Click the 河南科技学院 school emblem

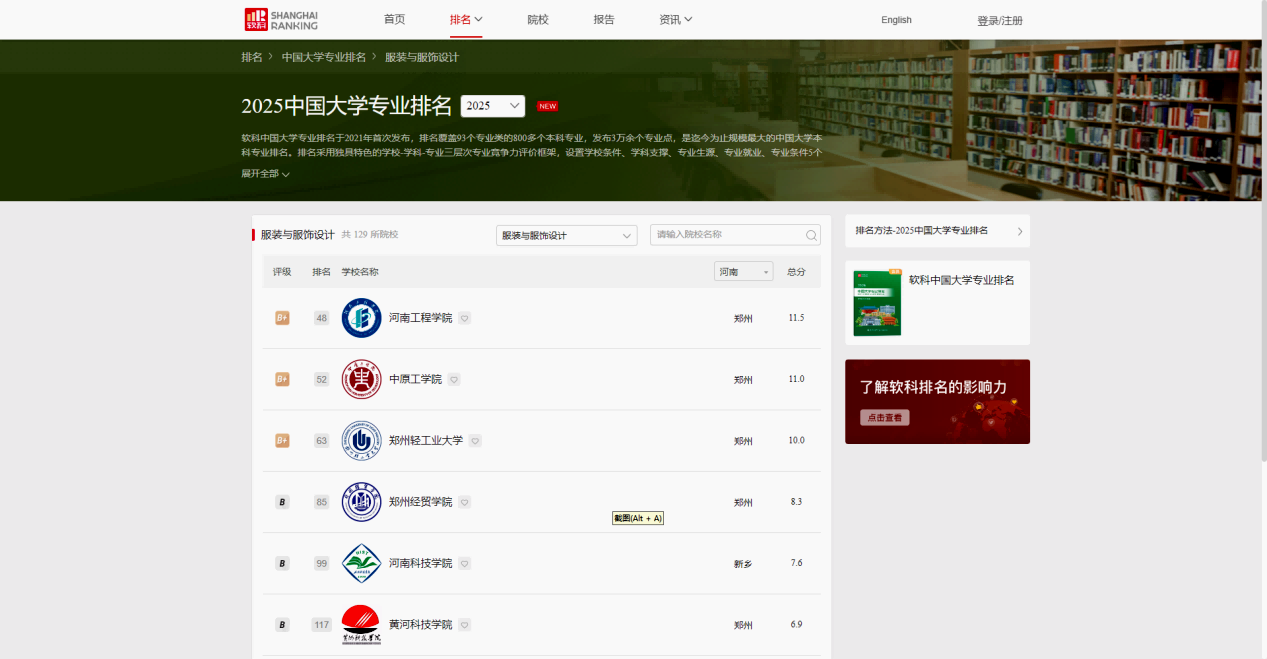(361, 563)
